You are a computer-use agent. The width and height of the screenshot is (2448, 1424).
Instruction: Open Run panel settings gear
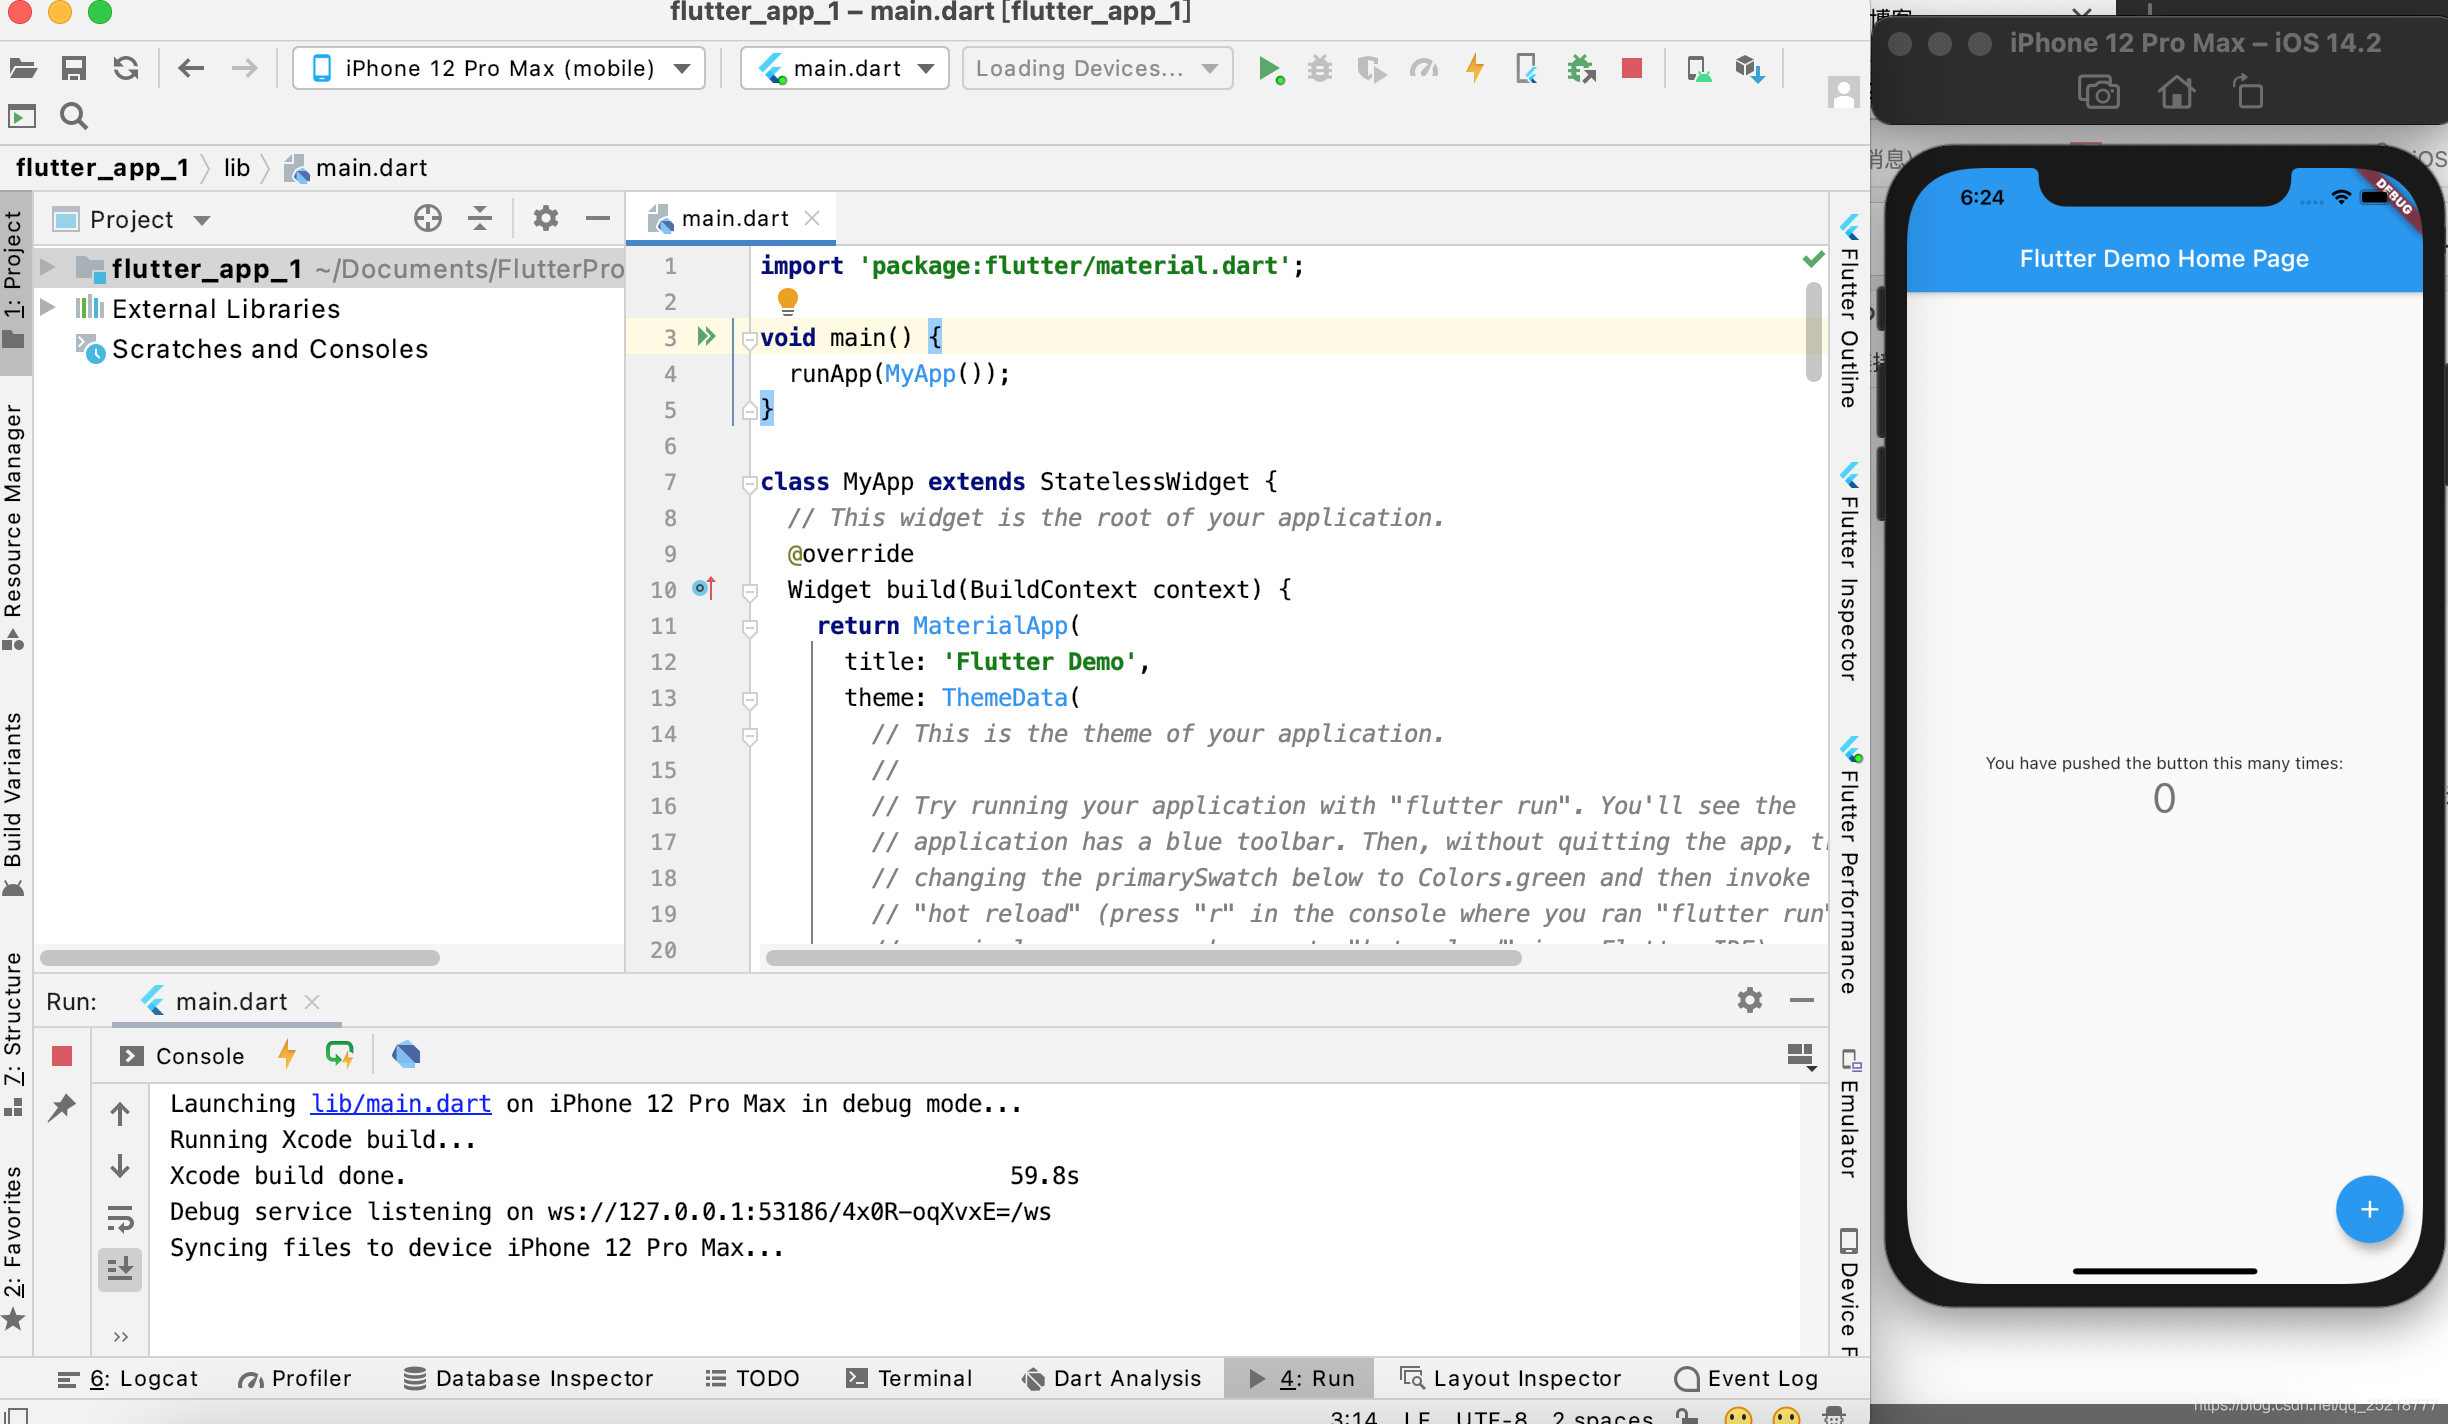[x=1750, y=1000]
